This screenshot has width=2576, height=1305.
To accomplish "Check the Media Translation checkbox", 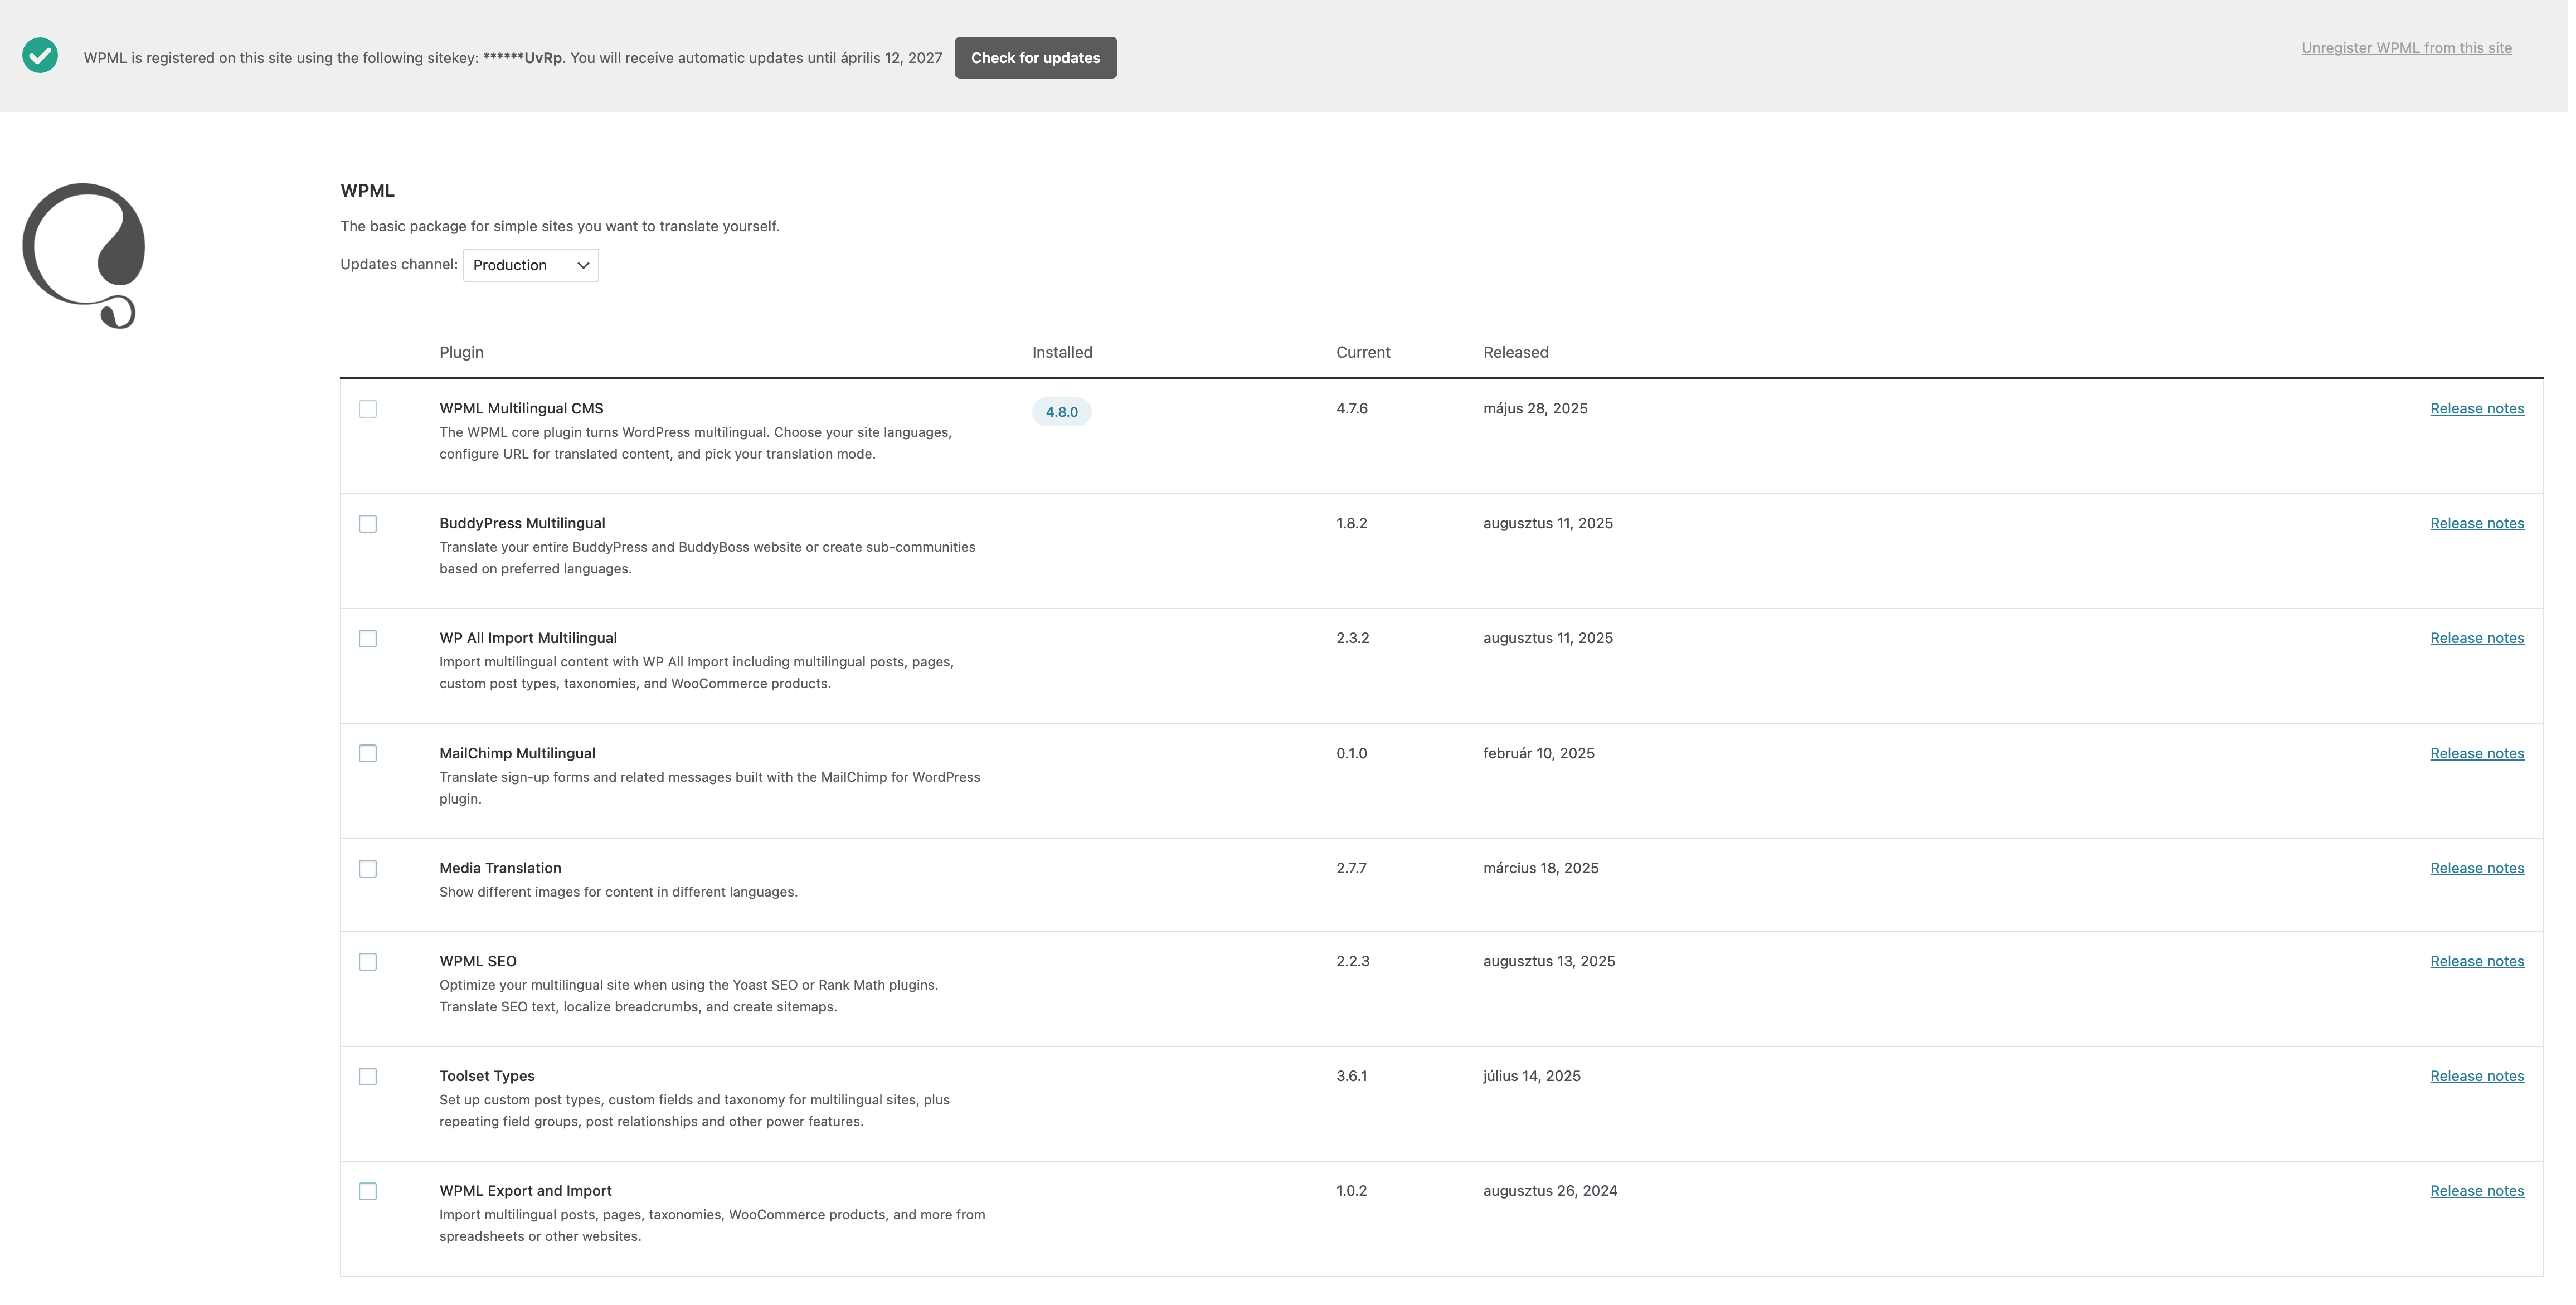I will [x=368, y=869].
